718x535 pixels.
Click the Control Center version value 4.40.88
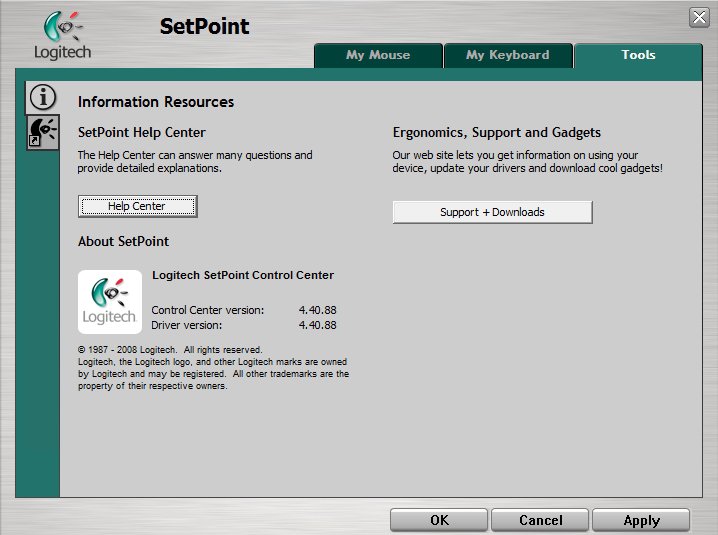click(317, 310)
